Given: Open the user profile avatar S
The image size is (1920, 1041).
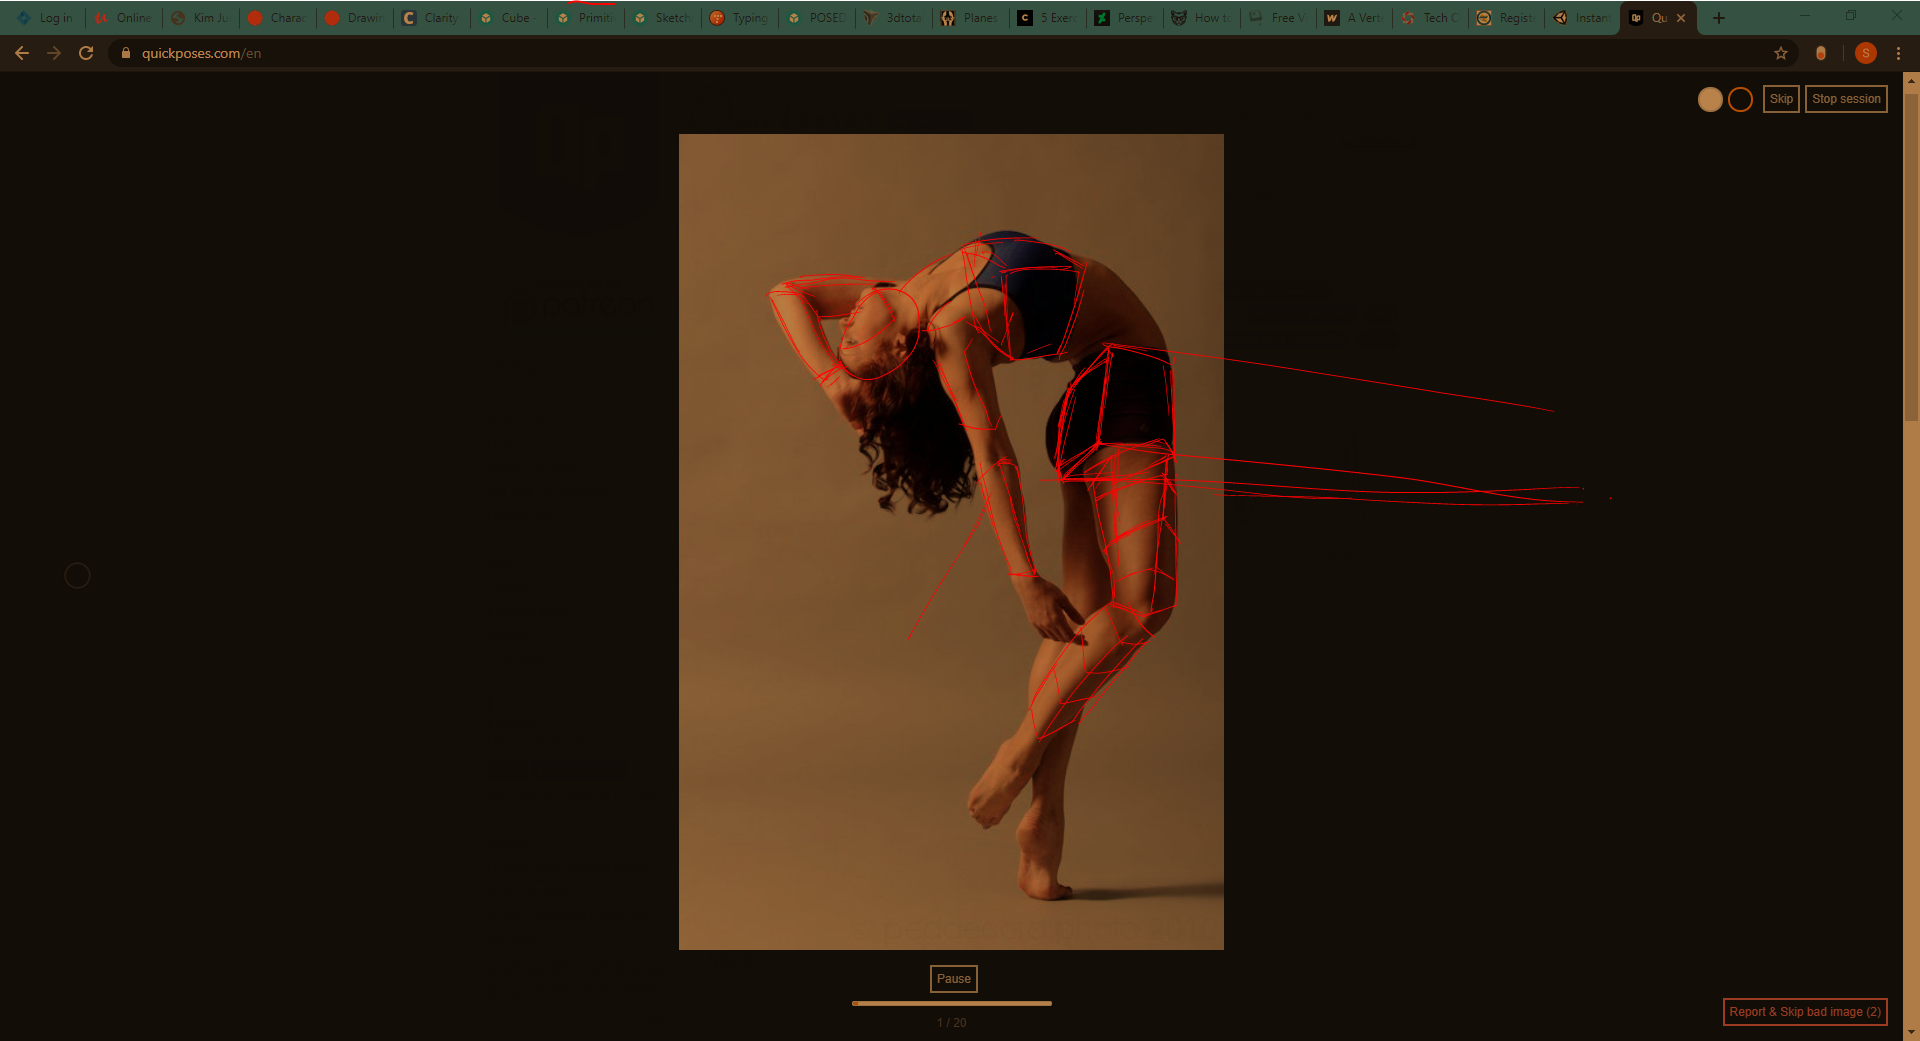Looking at the screenshot, I should (x=1865, y=53).
